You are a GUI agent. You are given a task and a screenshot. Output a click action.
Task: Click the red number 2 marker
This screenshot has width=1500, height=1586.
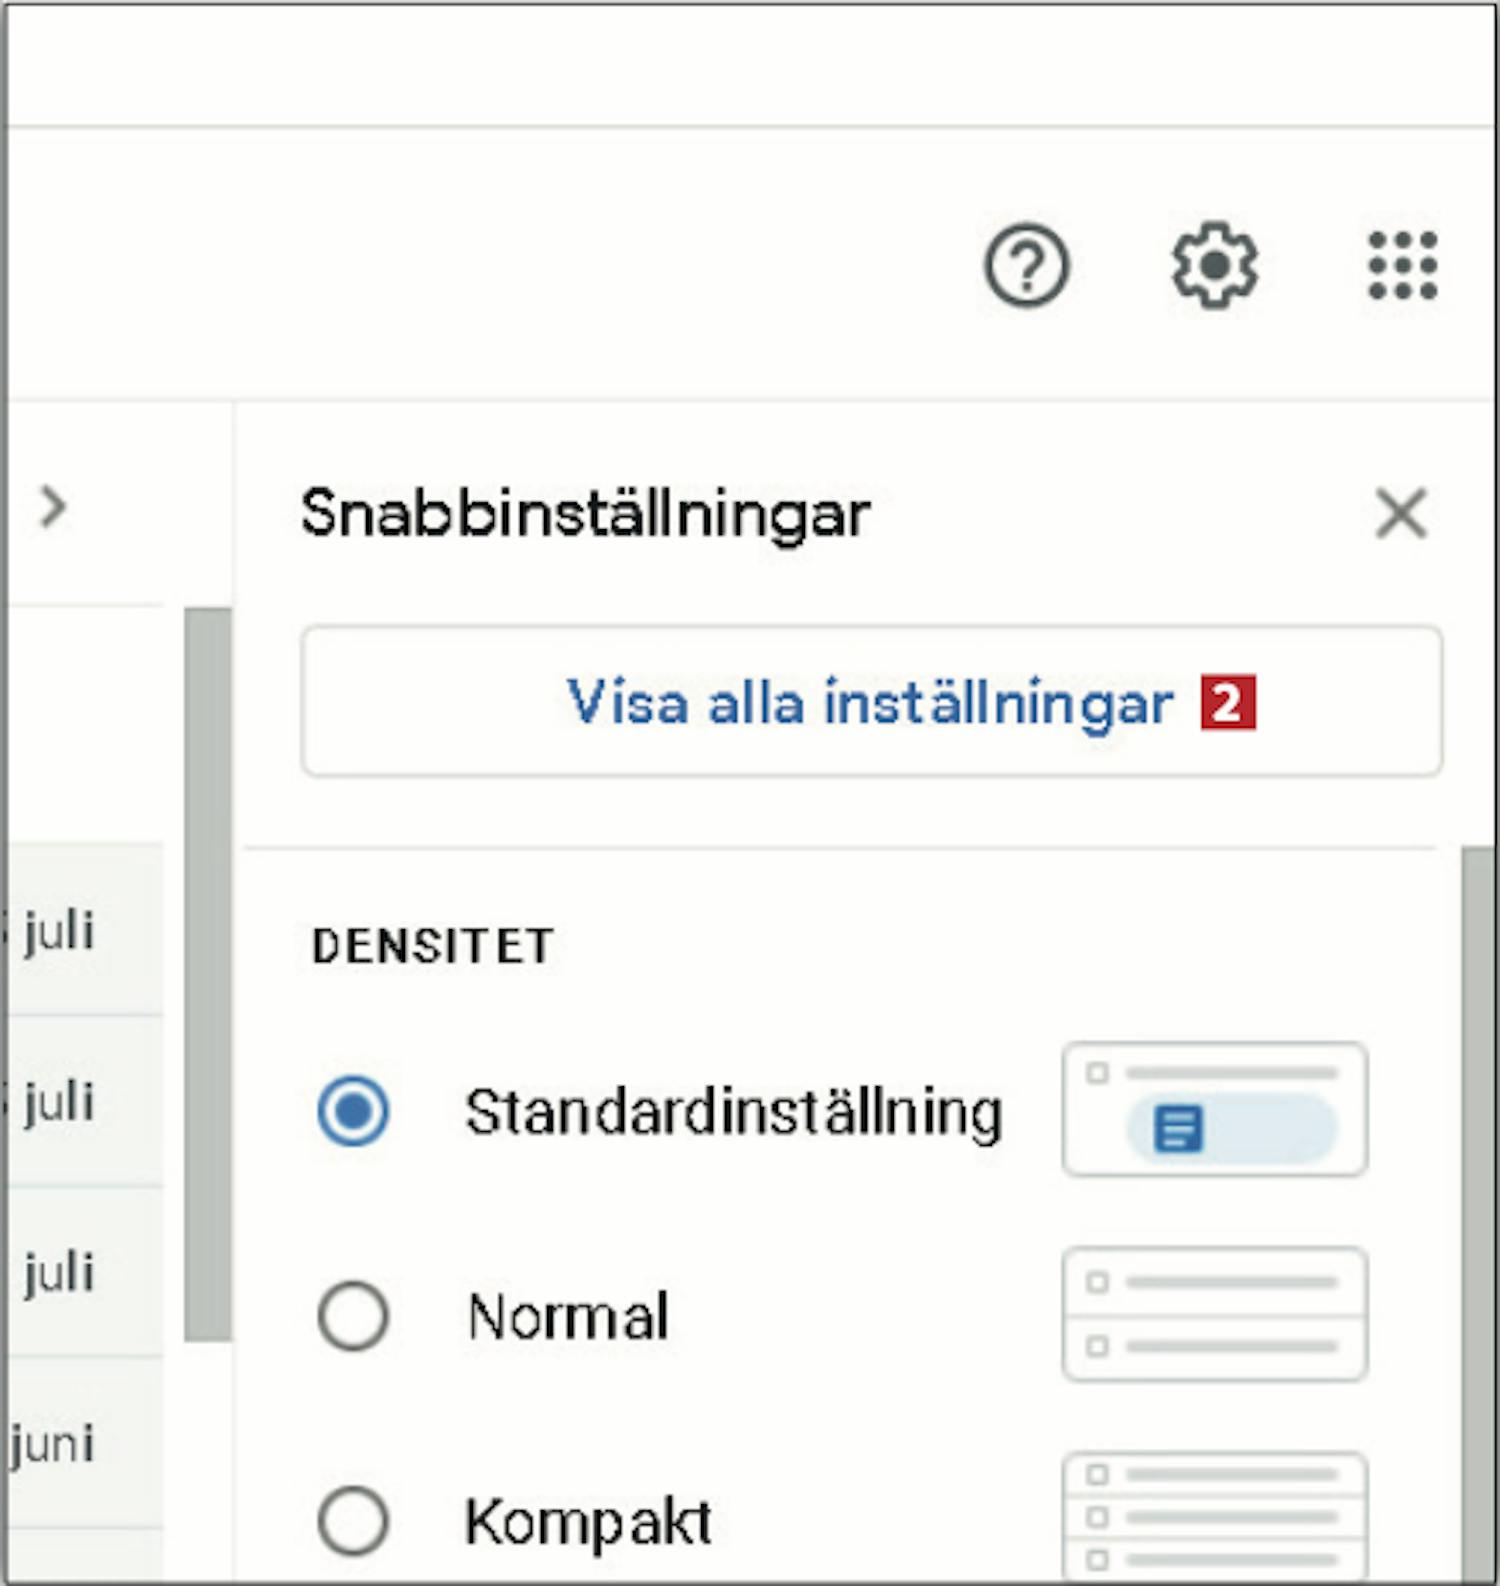coord(1228,704)
